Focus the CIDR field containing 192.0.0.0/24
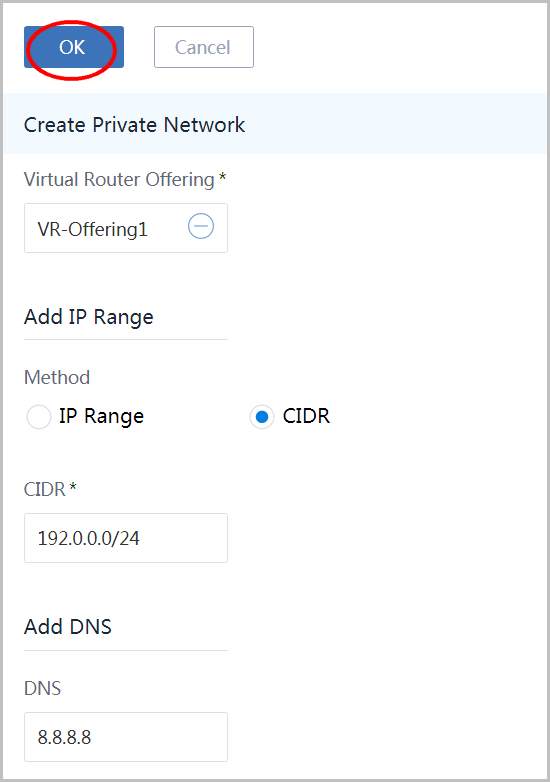 point(126,538)
